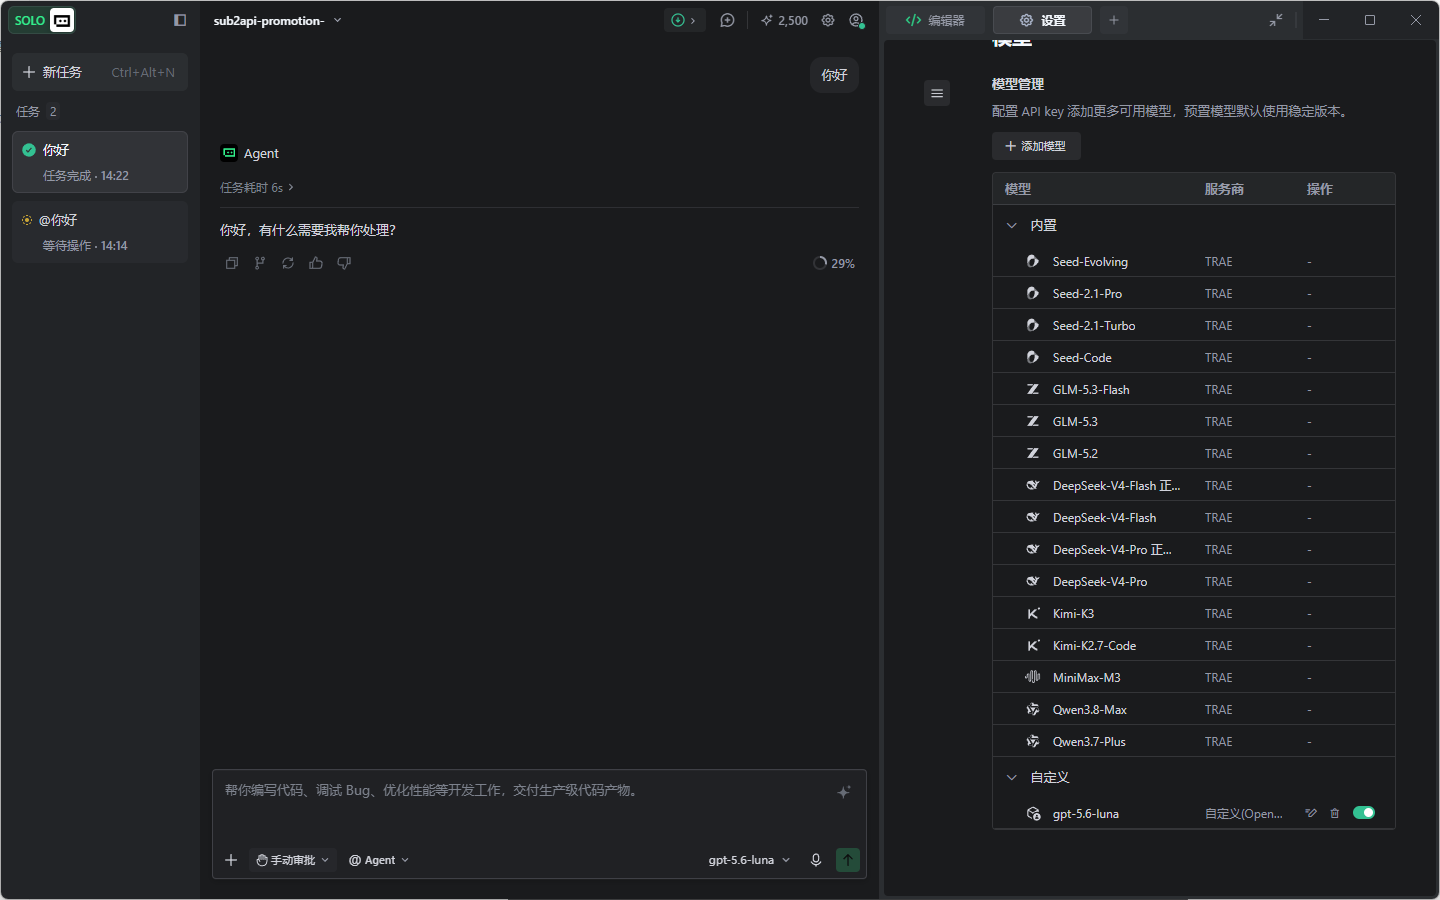The height and width of the screenshot is (900, 1440).
Task: Add an attachment with the plus icon
Action: click(x=231, y=860)
